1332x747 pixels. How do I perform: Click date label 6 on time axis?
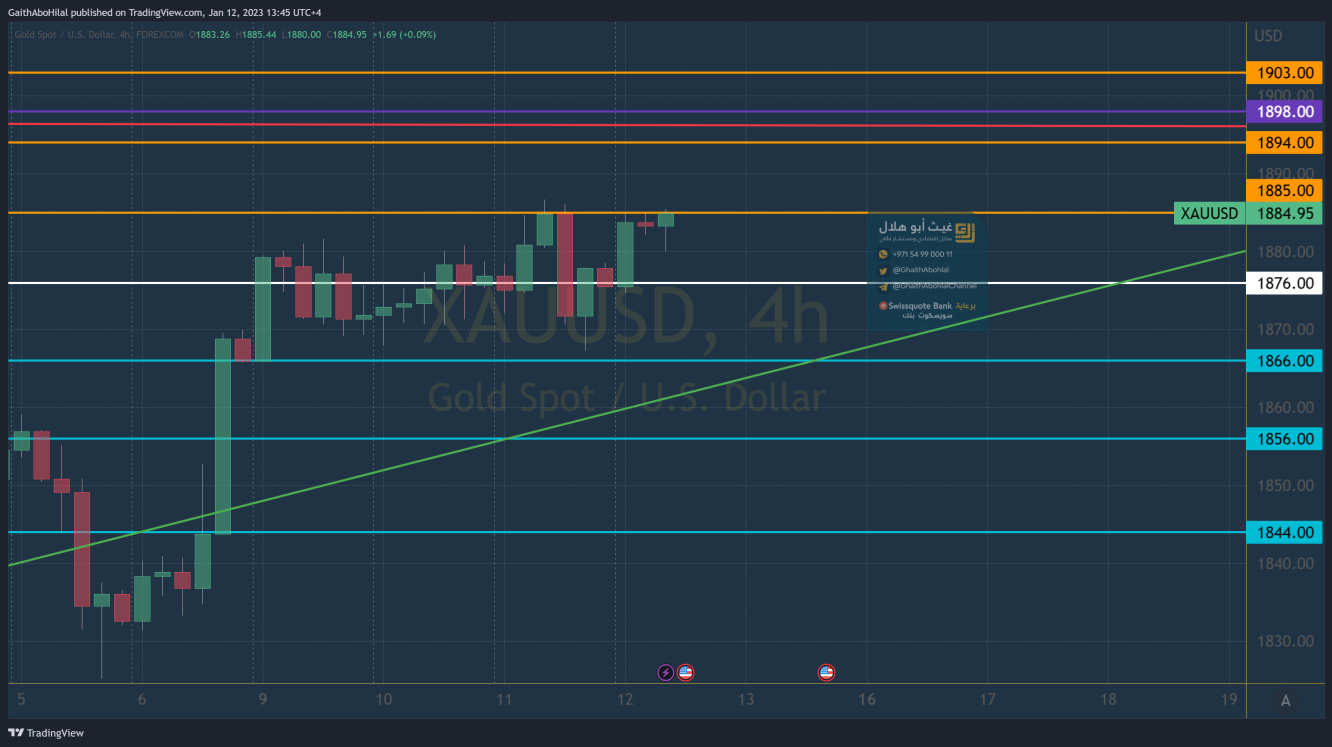point(142,700)
